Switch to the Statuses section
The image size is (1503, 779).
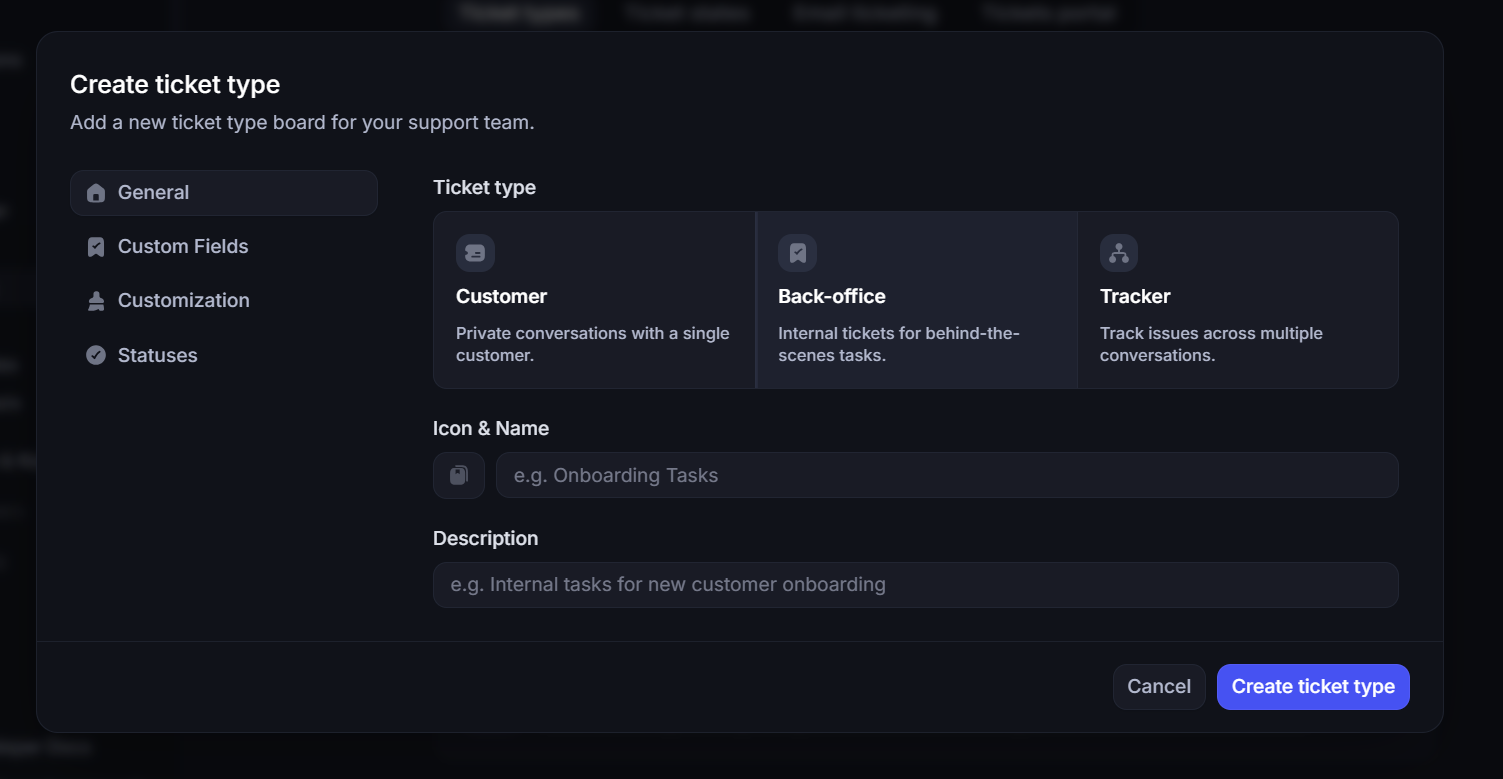pyautogui.click(x=157, y=354)
